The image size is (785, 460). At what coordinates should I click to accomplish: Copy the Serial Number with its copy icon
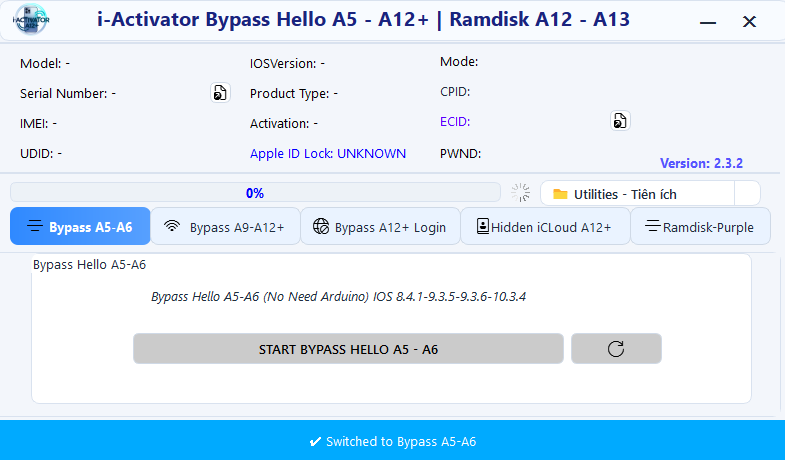pyautogui.click(x=220, y=93)
